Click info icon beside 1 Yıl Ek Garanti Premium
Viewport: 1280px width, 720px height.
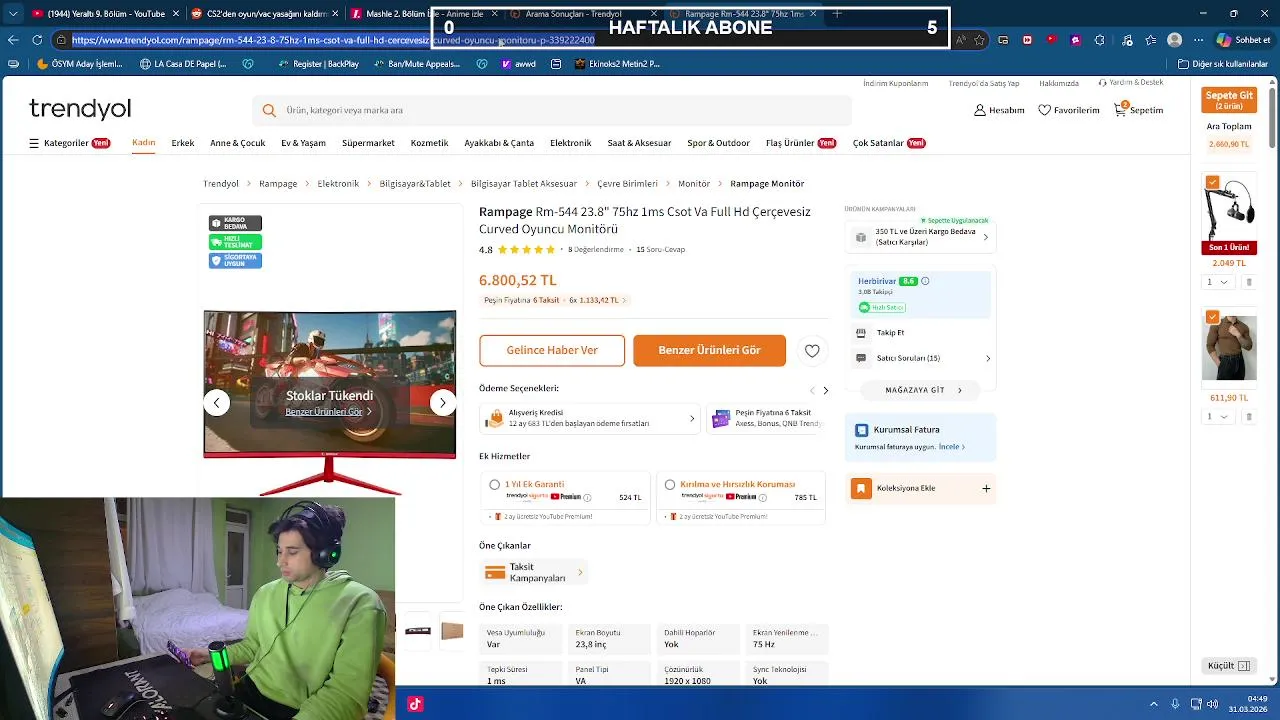pyautogui.click(x=587, y=497)
